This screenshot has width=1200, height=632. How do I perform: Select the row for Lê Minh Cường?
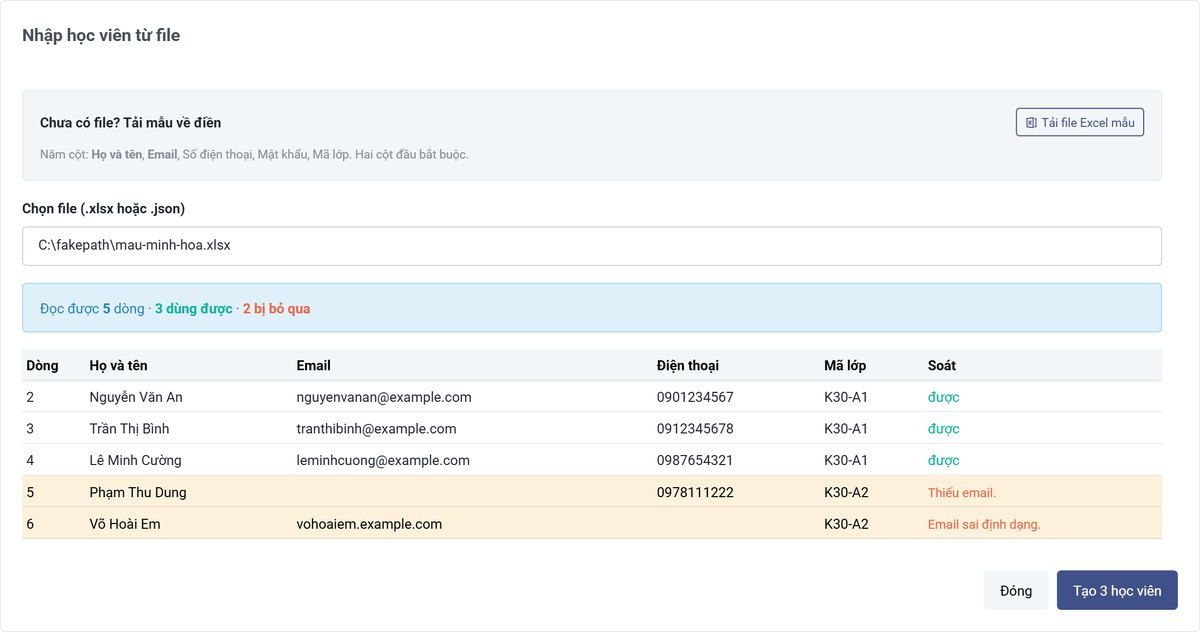click(592, 461)
